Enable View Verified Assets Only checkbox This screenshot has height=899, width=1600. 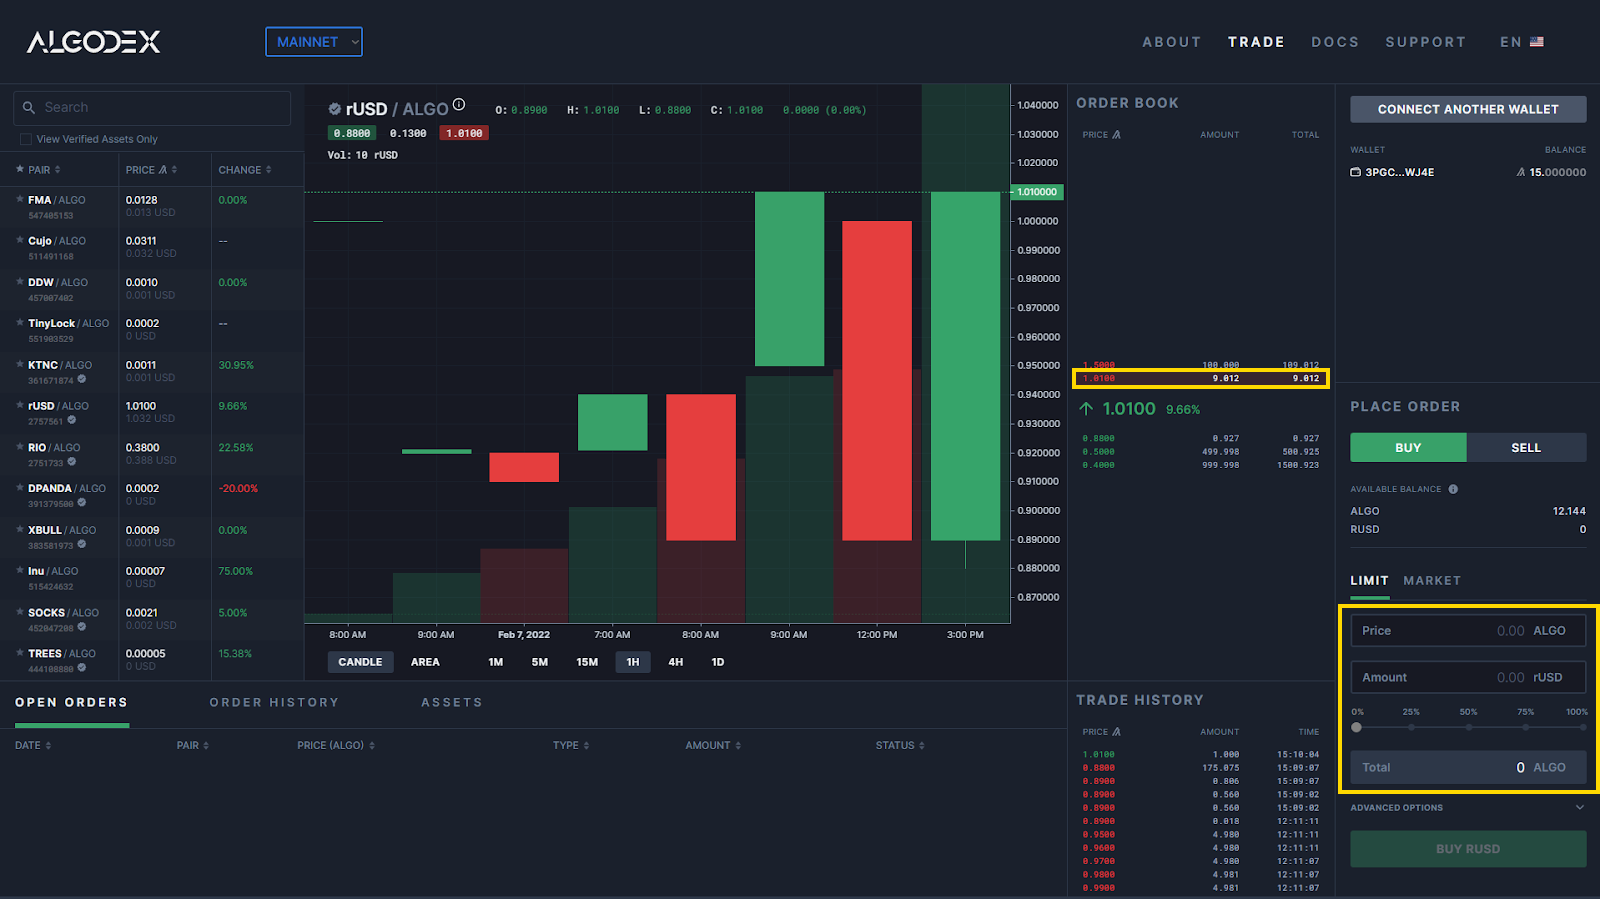pyautogui.click(x=26, y=139)
